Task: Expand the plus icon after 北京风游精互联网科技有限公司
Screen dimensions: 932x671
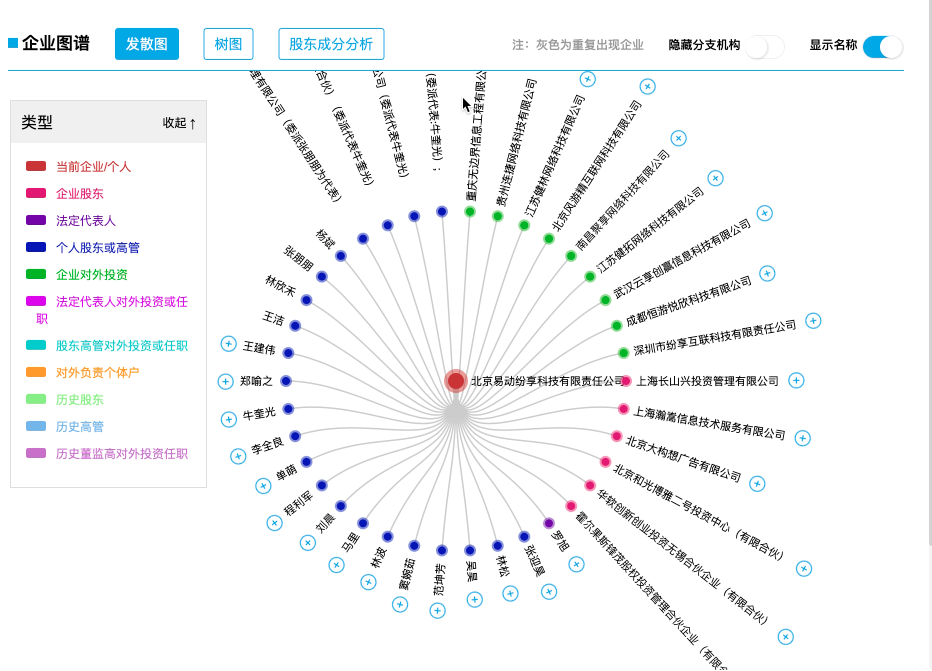Action: pyautogui.click(x=647, y=87)
